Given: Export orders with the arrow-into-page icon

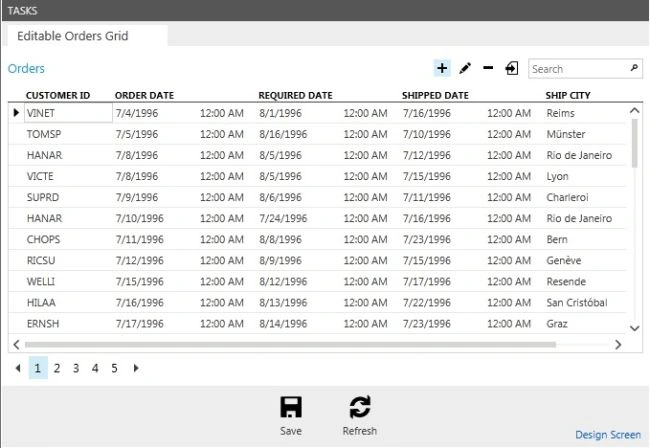Looking at the screenshot, I should tap(512, 68).
